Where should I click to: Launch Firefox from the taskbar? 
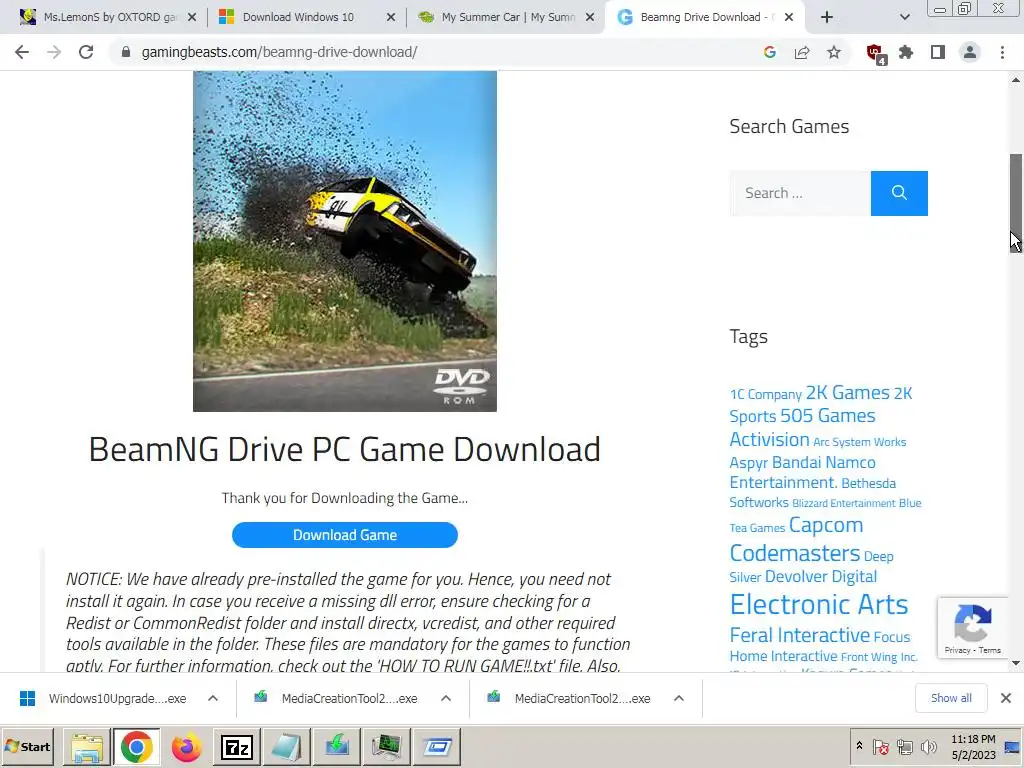(186, 747)
